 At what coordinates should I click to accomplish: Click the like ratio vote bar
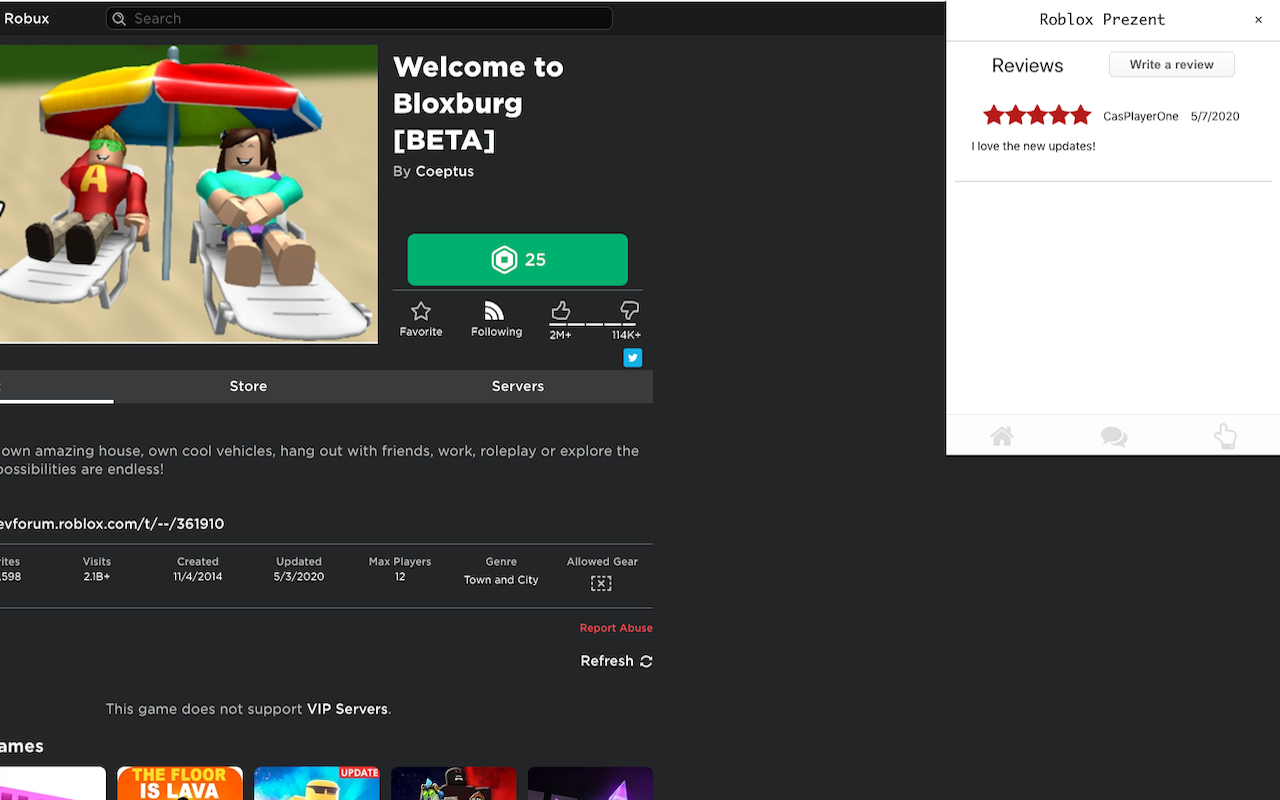tap(595, 324)
